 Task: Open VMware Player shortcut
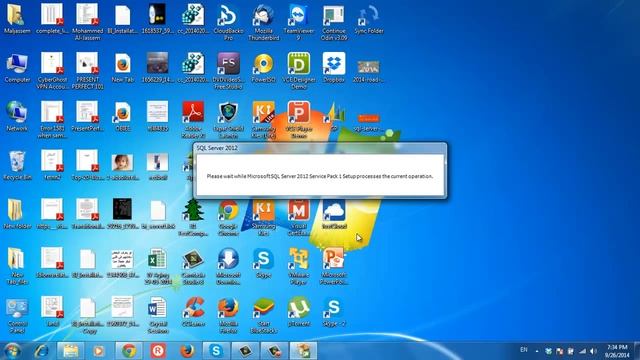coord(299,266)
